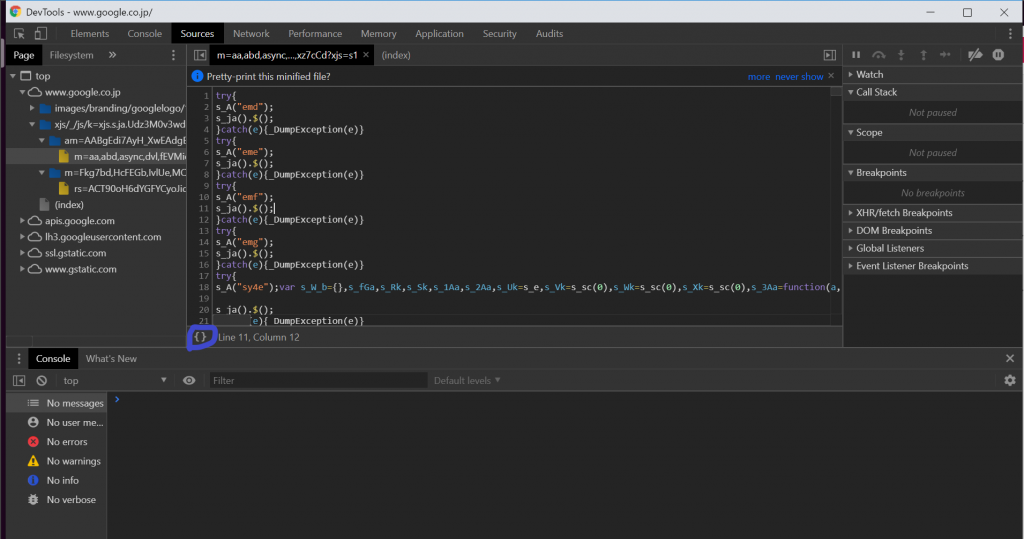Expand the ssl.gstatic.com node
The height and width of the screenshot is (539, 1024).
pyautogui.click(x=23, y=253)
